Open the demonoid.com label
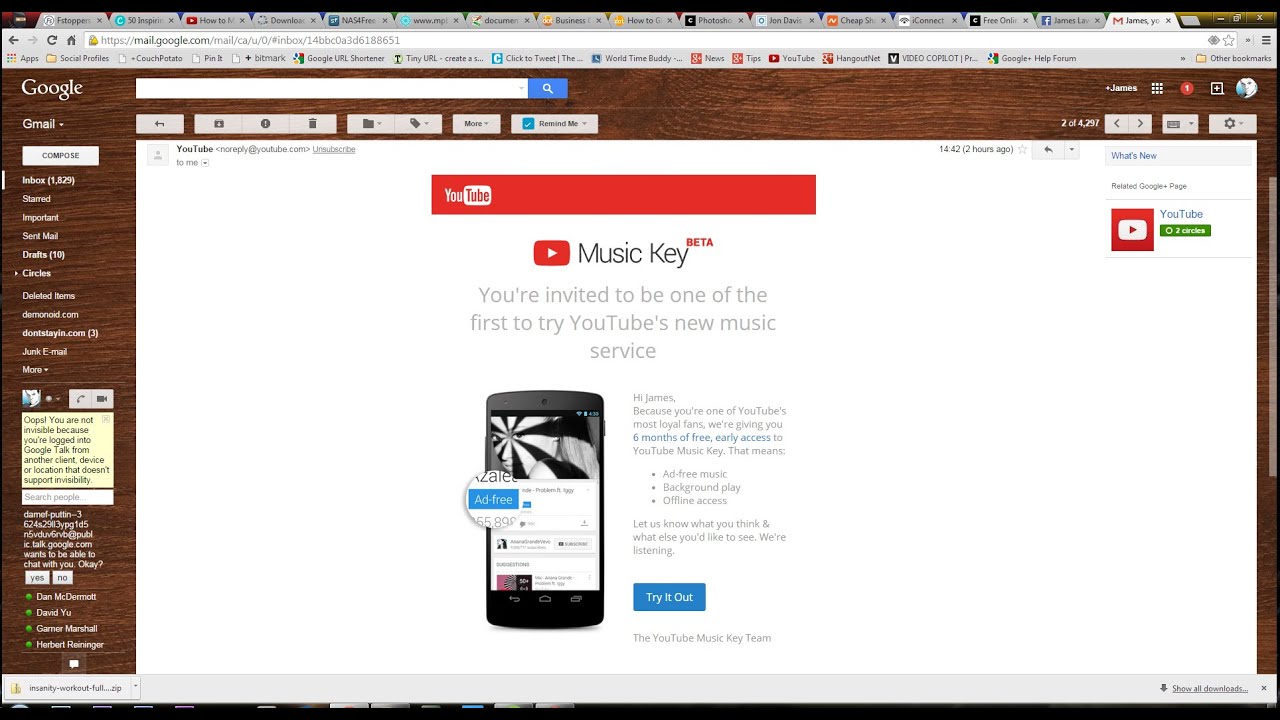 pos(50,314)
